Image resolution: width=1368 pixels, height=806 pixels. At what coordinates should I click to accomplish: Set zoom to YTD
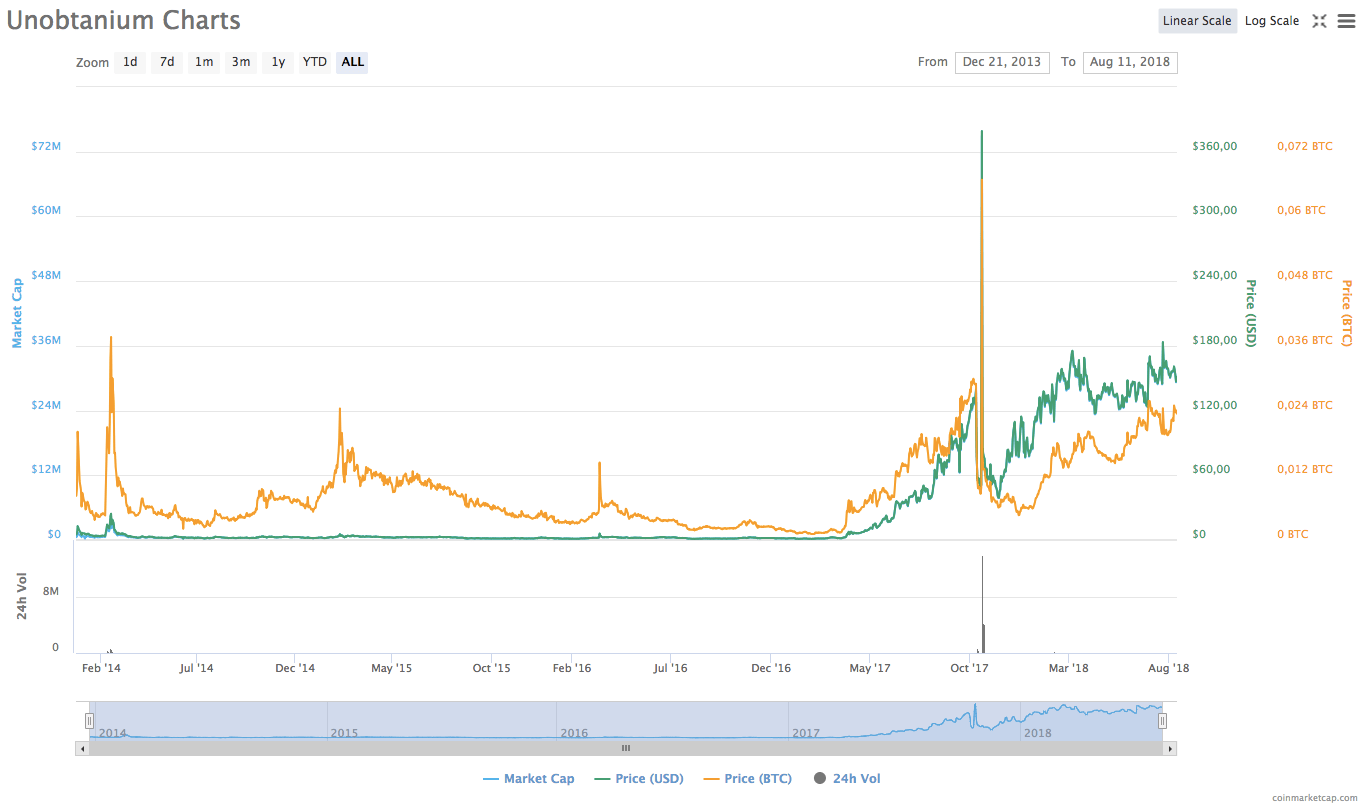315,62
